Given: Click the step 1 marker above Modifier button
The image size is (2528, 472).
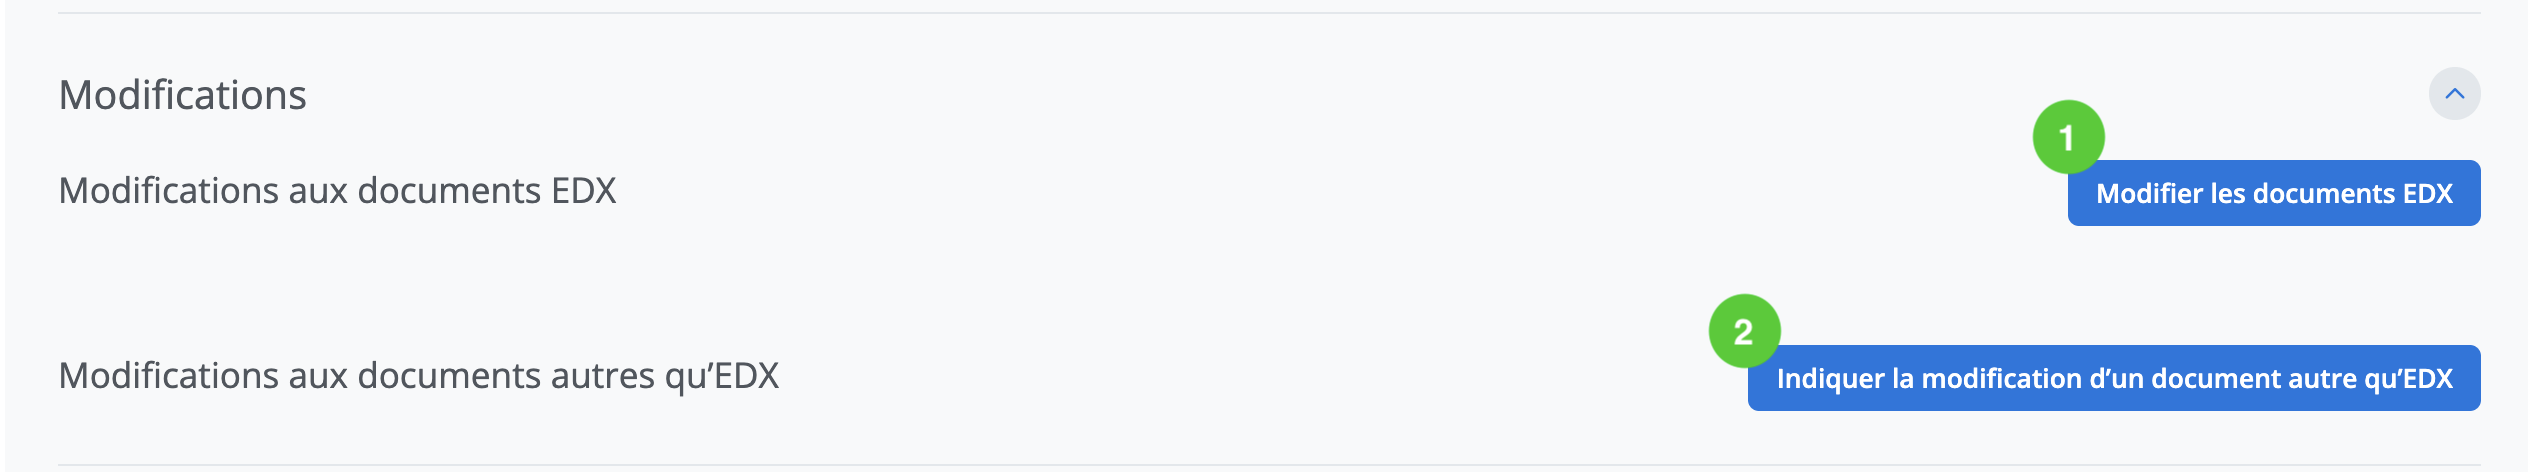Looking at the screenshot, I should (x=2068, y=137).
